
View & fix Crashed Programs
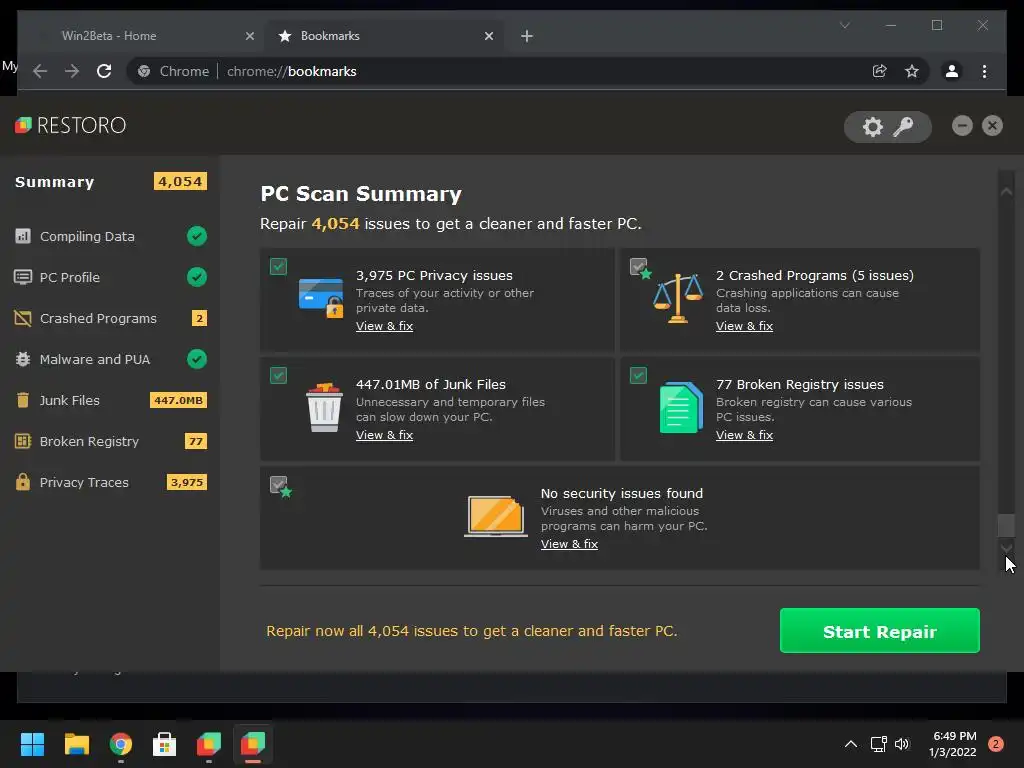pyautogui.click(x=744, y=326)
